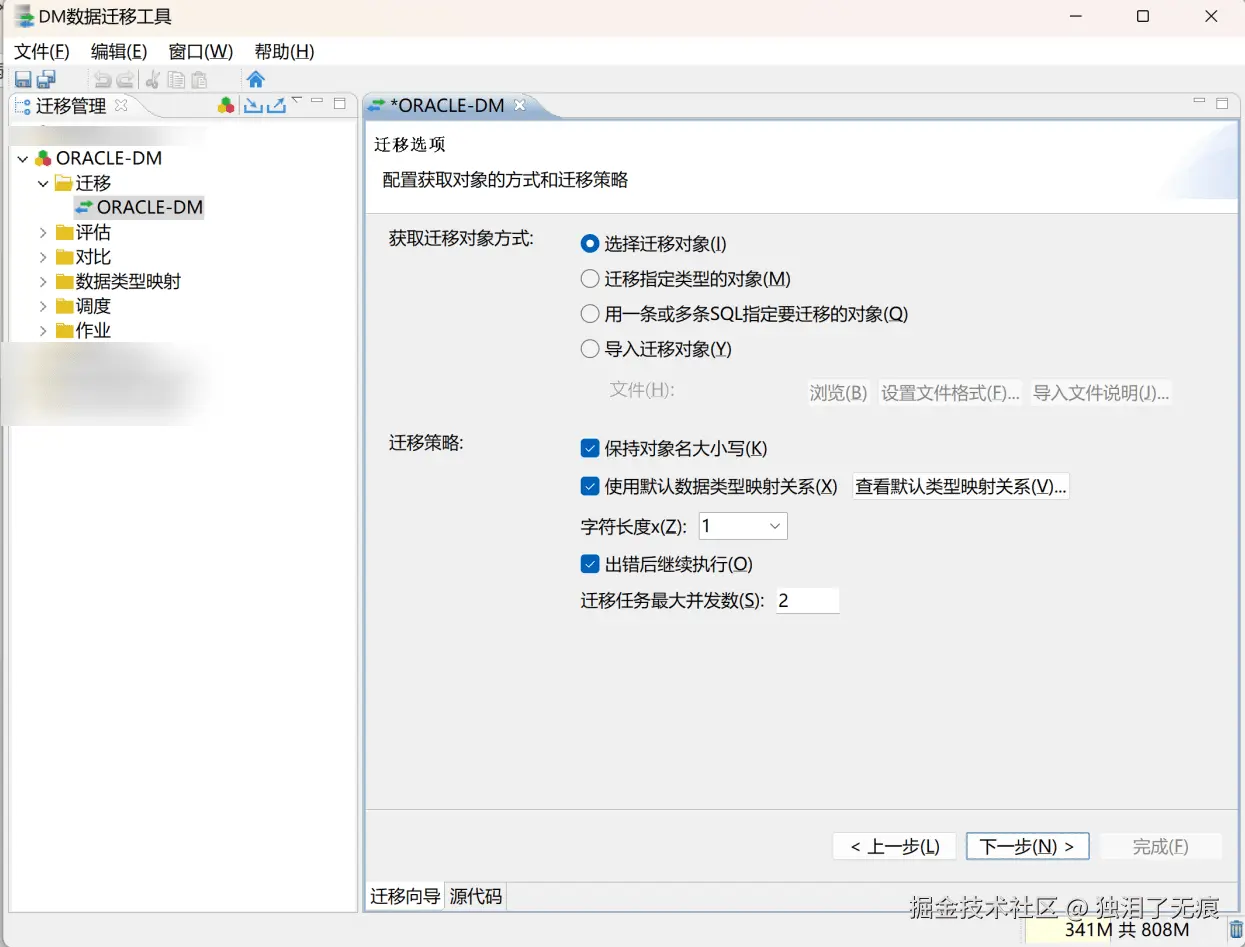Select the 选择迁移对象 radio option

tap(590, 243)
